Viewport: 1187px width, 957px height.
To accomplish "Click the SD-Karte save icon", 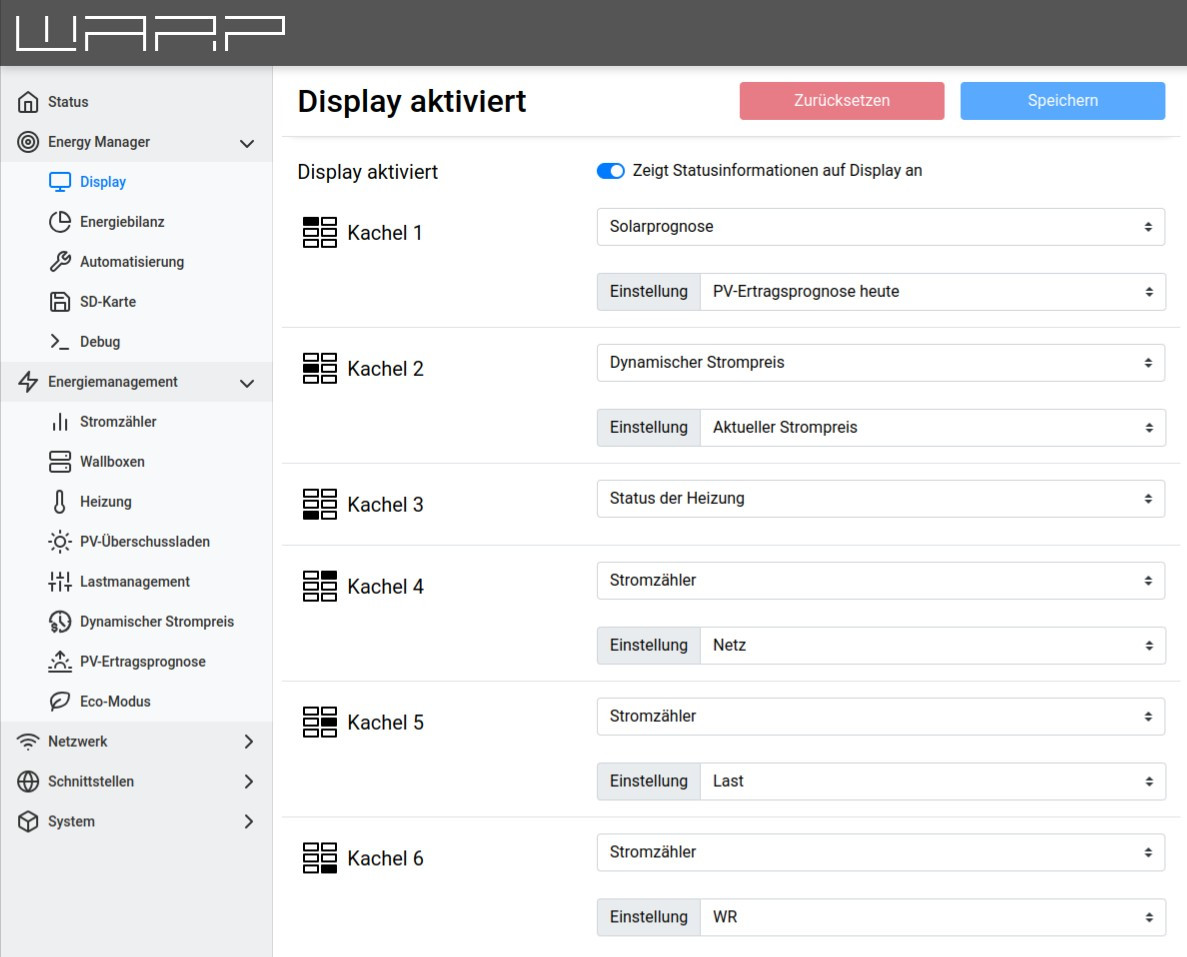I will [x=60, y=302].
